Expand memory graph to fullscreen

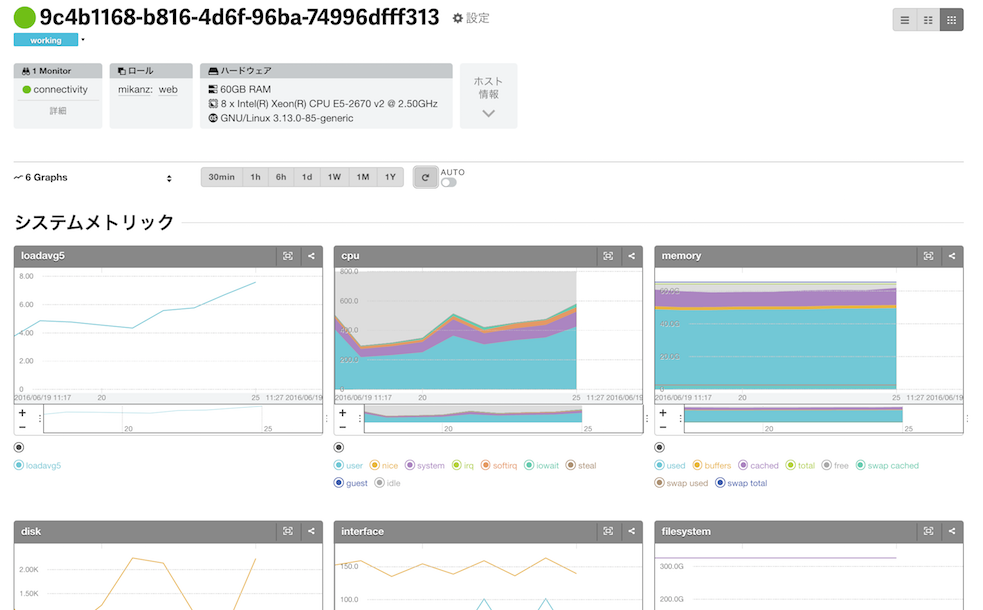928,256
